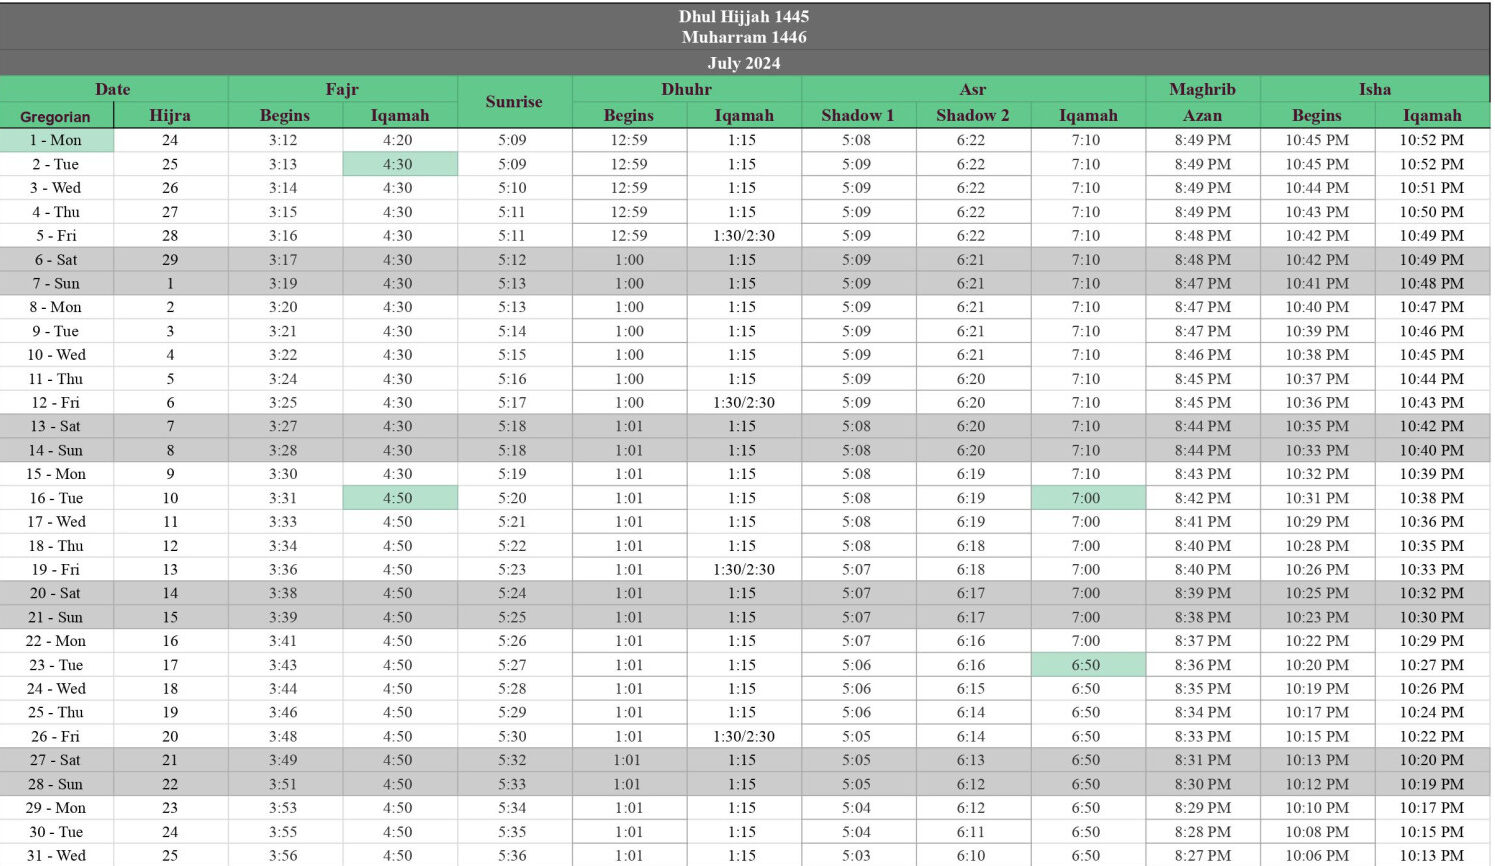Select the "Shadow 1" sub-header
This screenshot has width=1495, height=866.
pyautogui.click(x=858, y=115)
